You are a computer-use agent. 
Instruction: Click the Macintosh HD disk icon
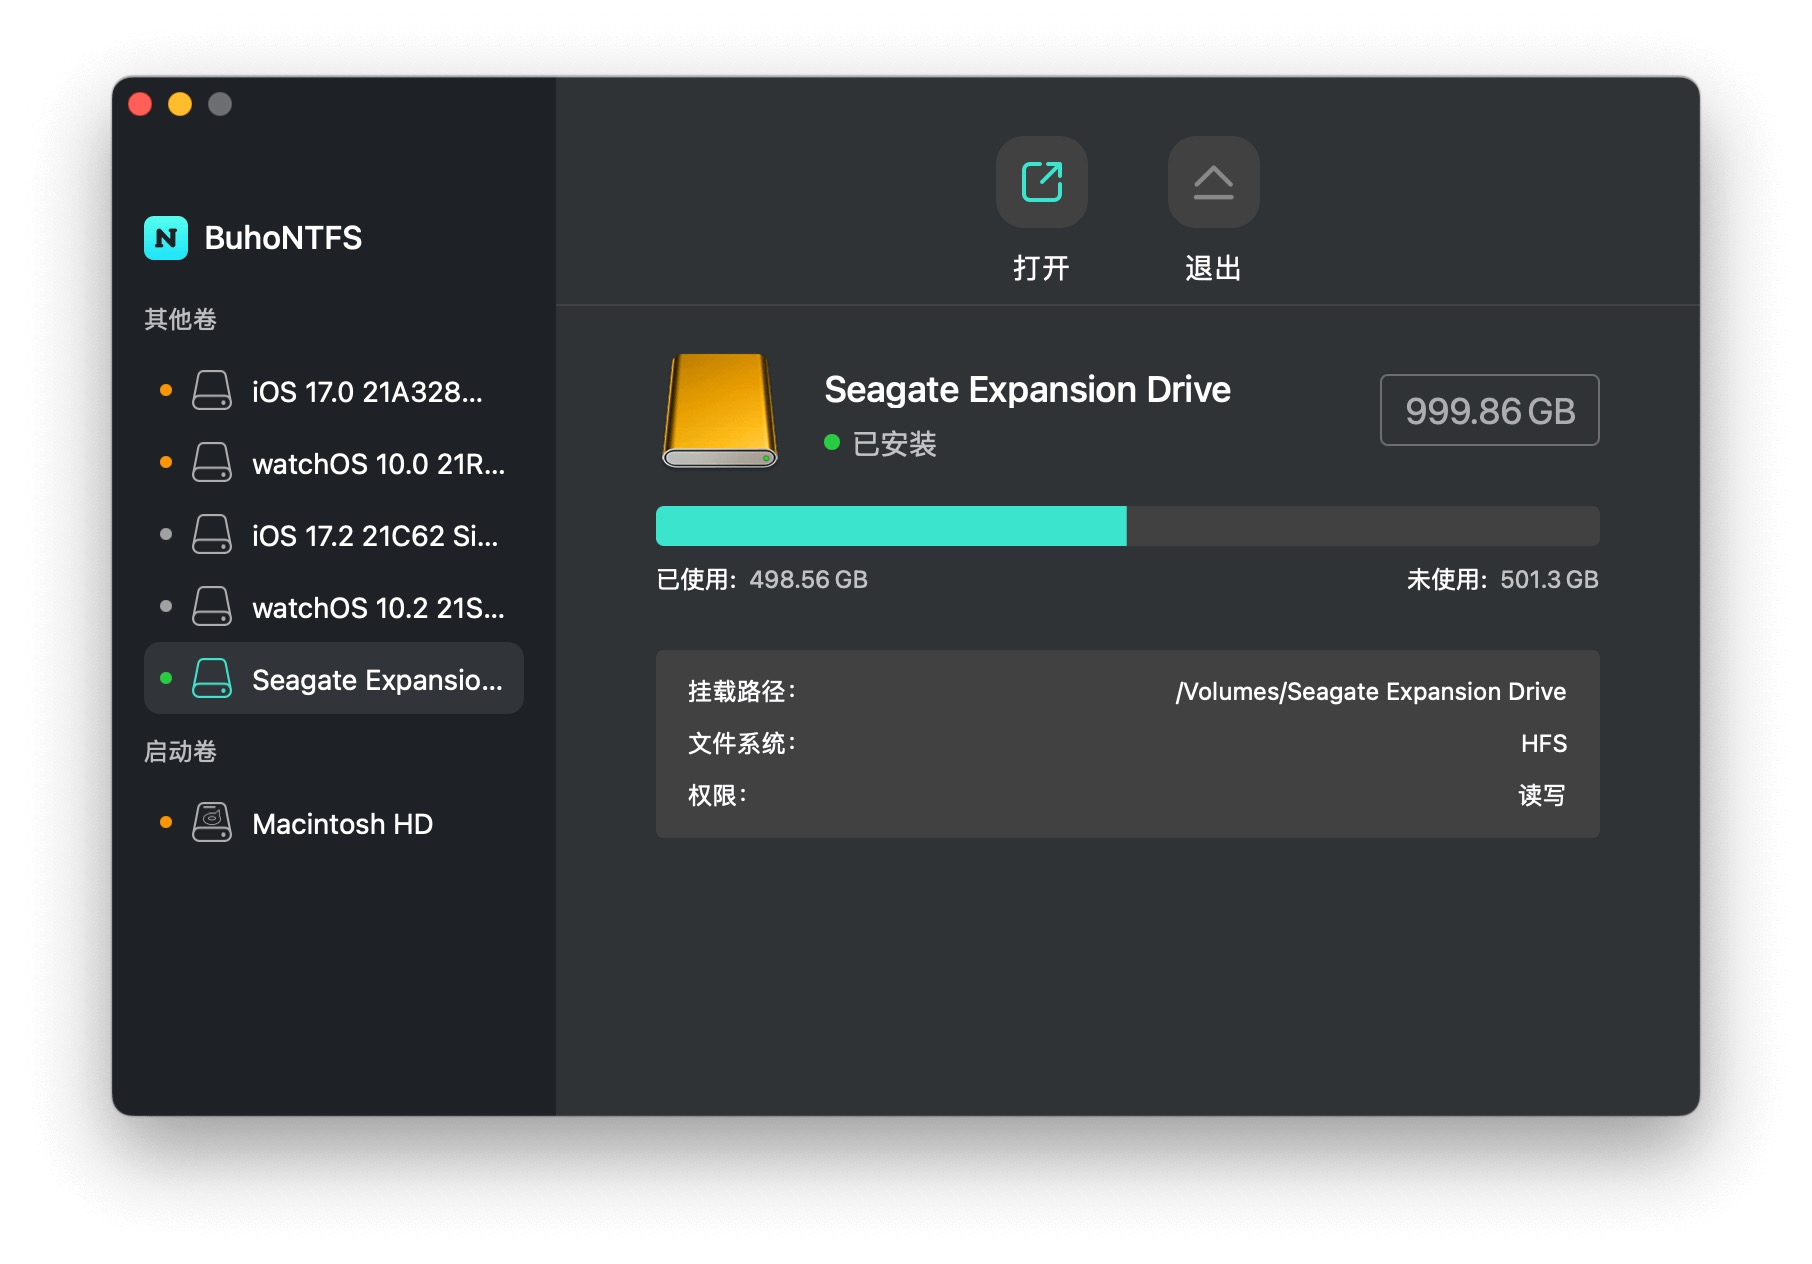(x=212, y=823)
